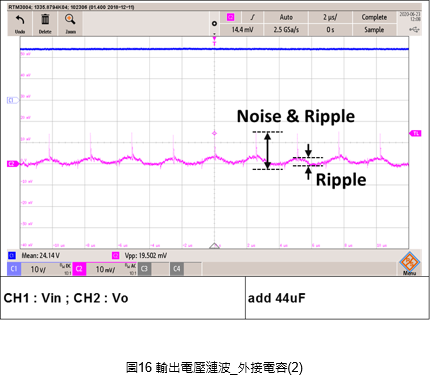Click the magenta trigger level marker

pyautogui.click(x=415, y=133)
